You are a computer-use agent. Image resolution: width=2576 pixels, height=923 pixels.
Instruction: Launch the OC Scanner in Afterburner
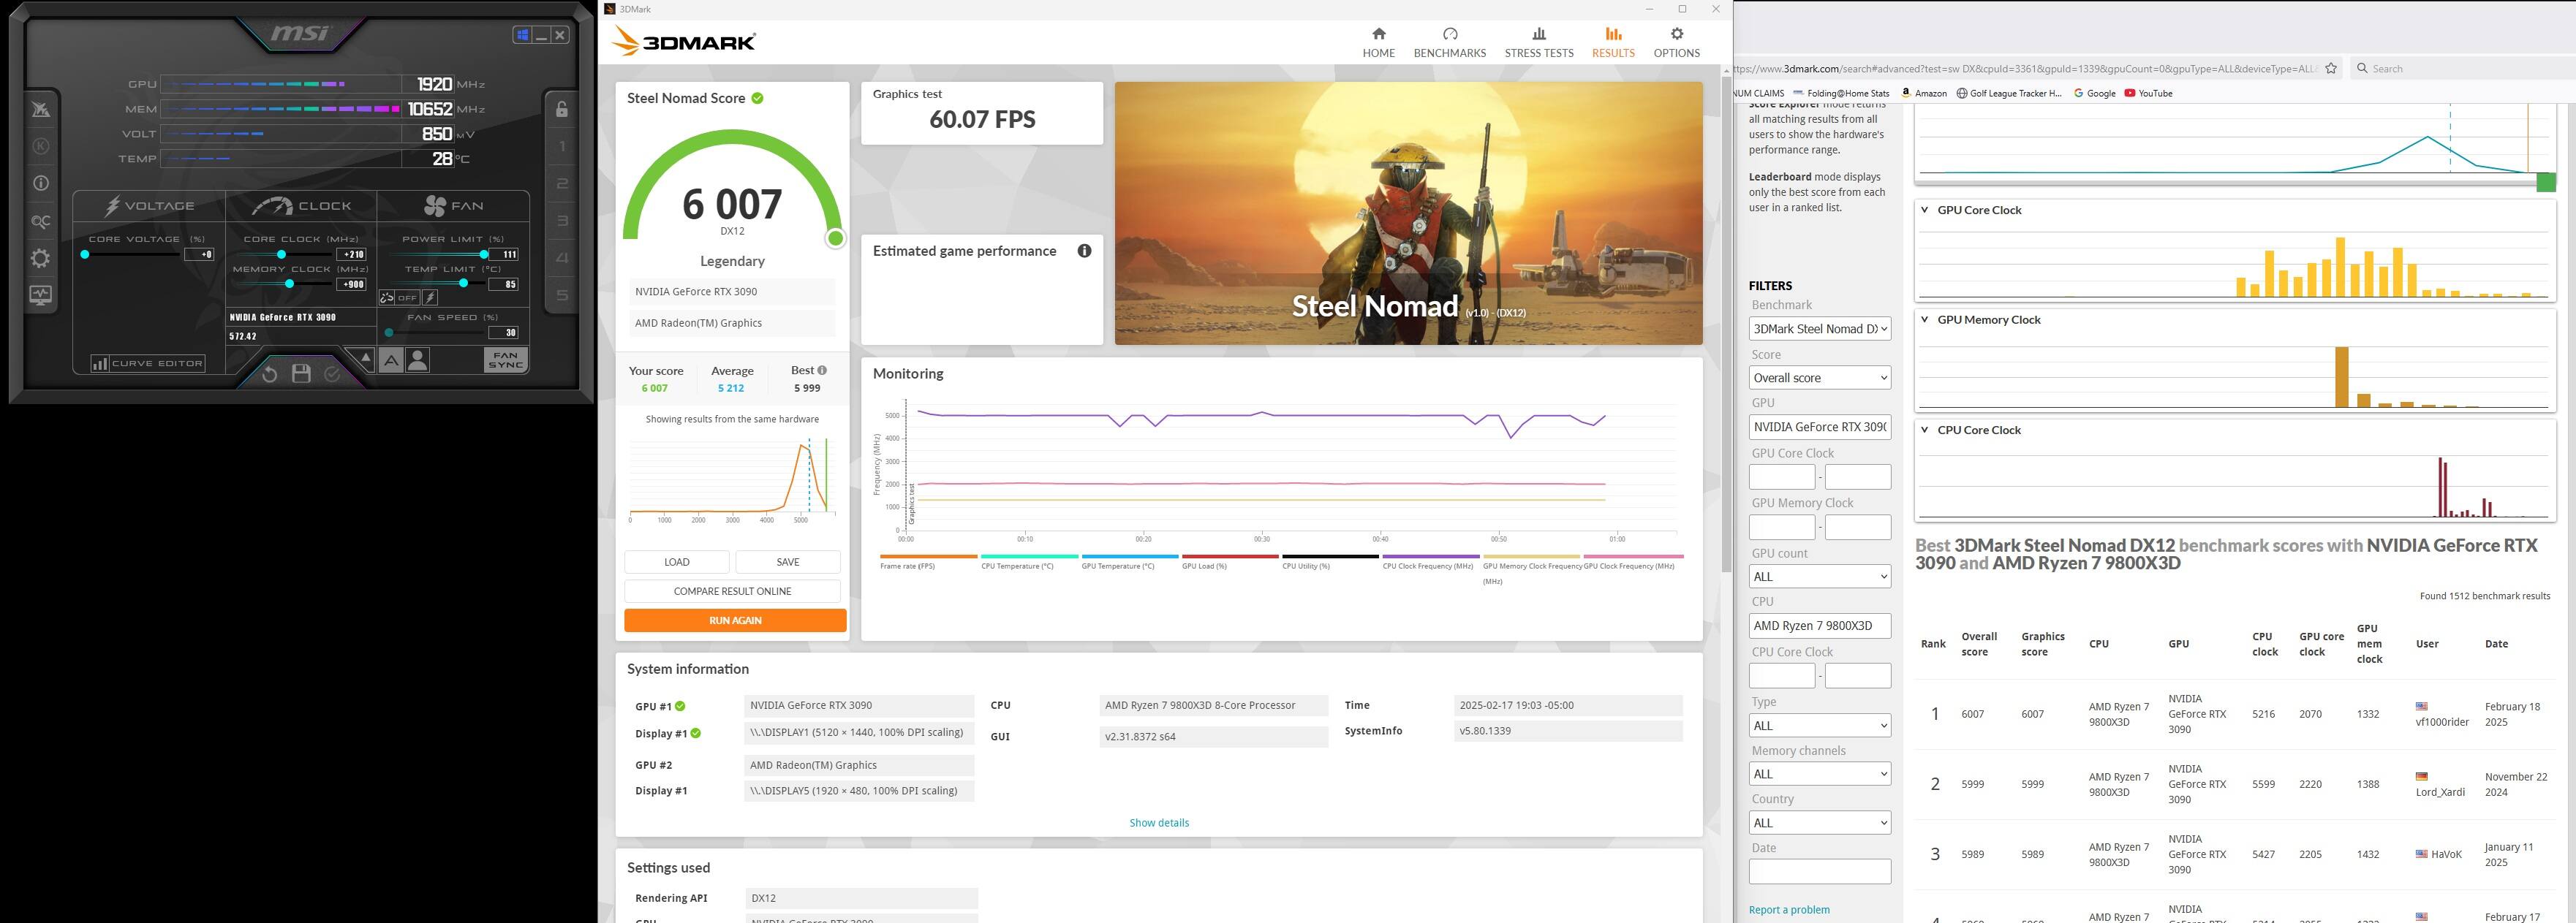(41, 222)
